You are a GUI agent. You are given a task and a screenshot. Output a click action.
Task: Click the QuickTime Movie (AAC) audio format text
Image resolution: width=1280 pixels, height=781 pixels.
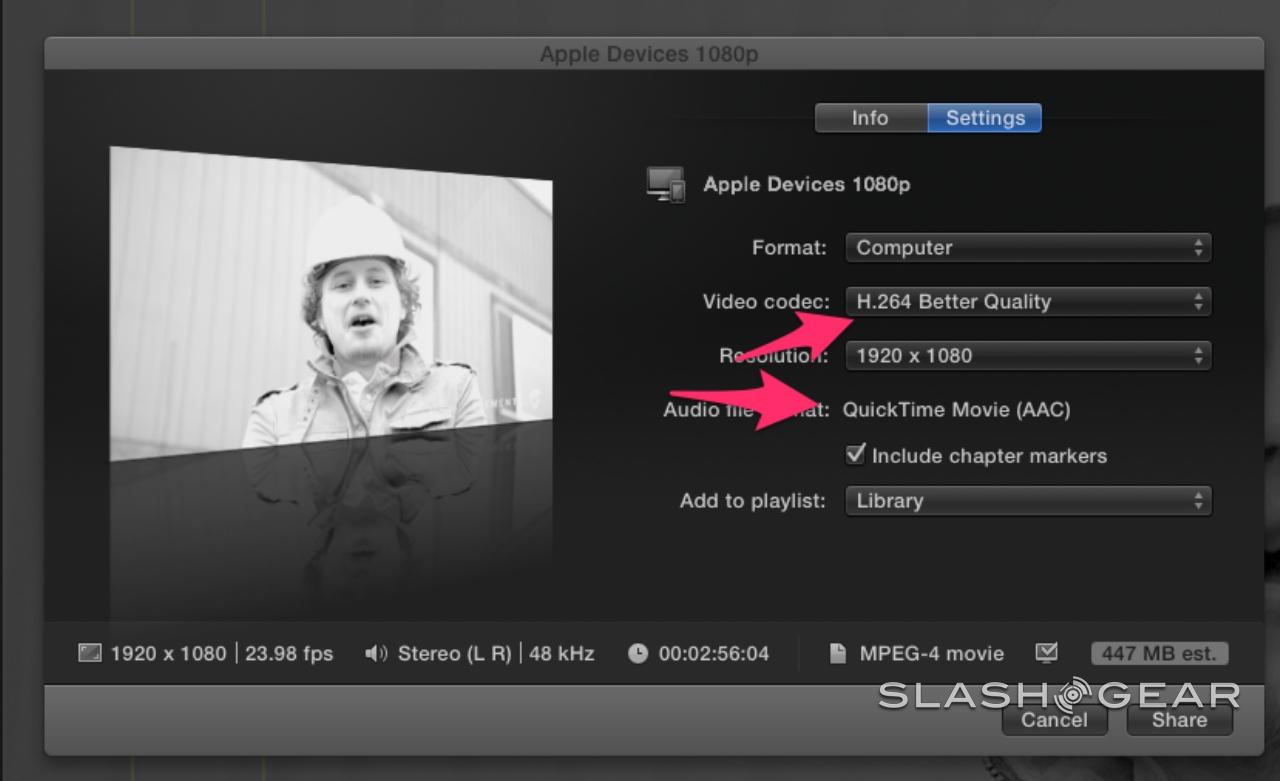(x=956, y=410)
